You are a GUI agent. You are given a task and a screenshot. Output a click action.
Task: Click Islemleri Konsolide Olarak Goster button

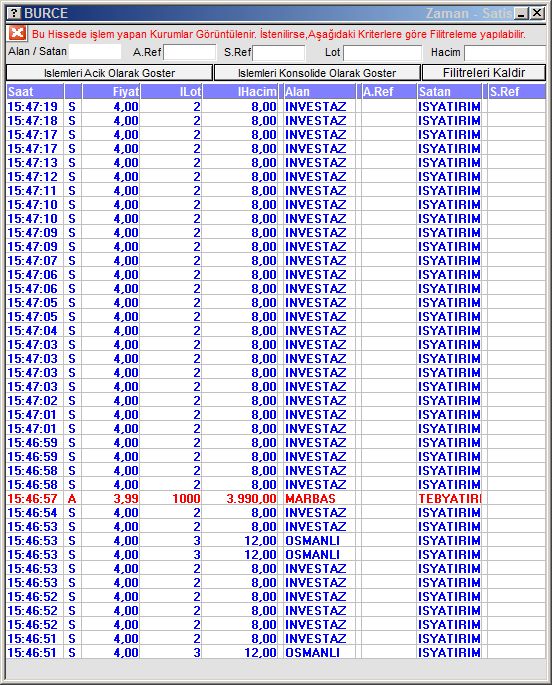click(x=317, y=73)
